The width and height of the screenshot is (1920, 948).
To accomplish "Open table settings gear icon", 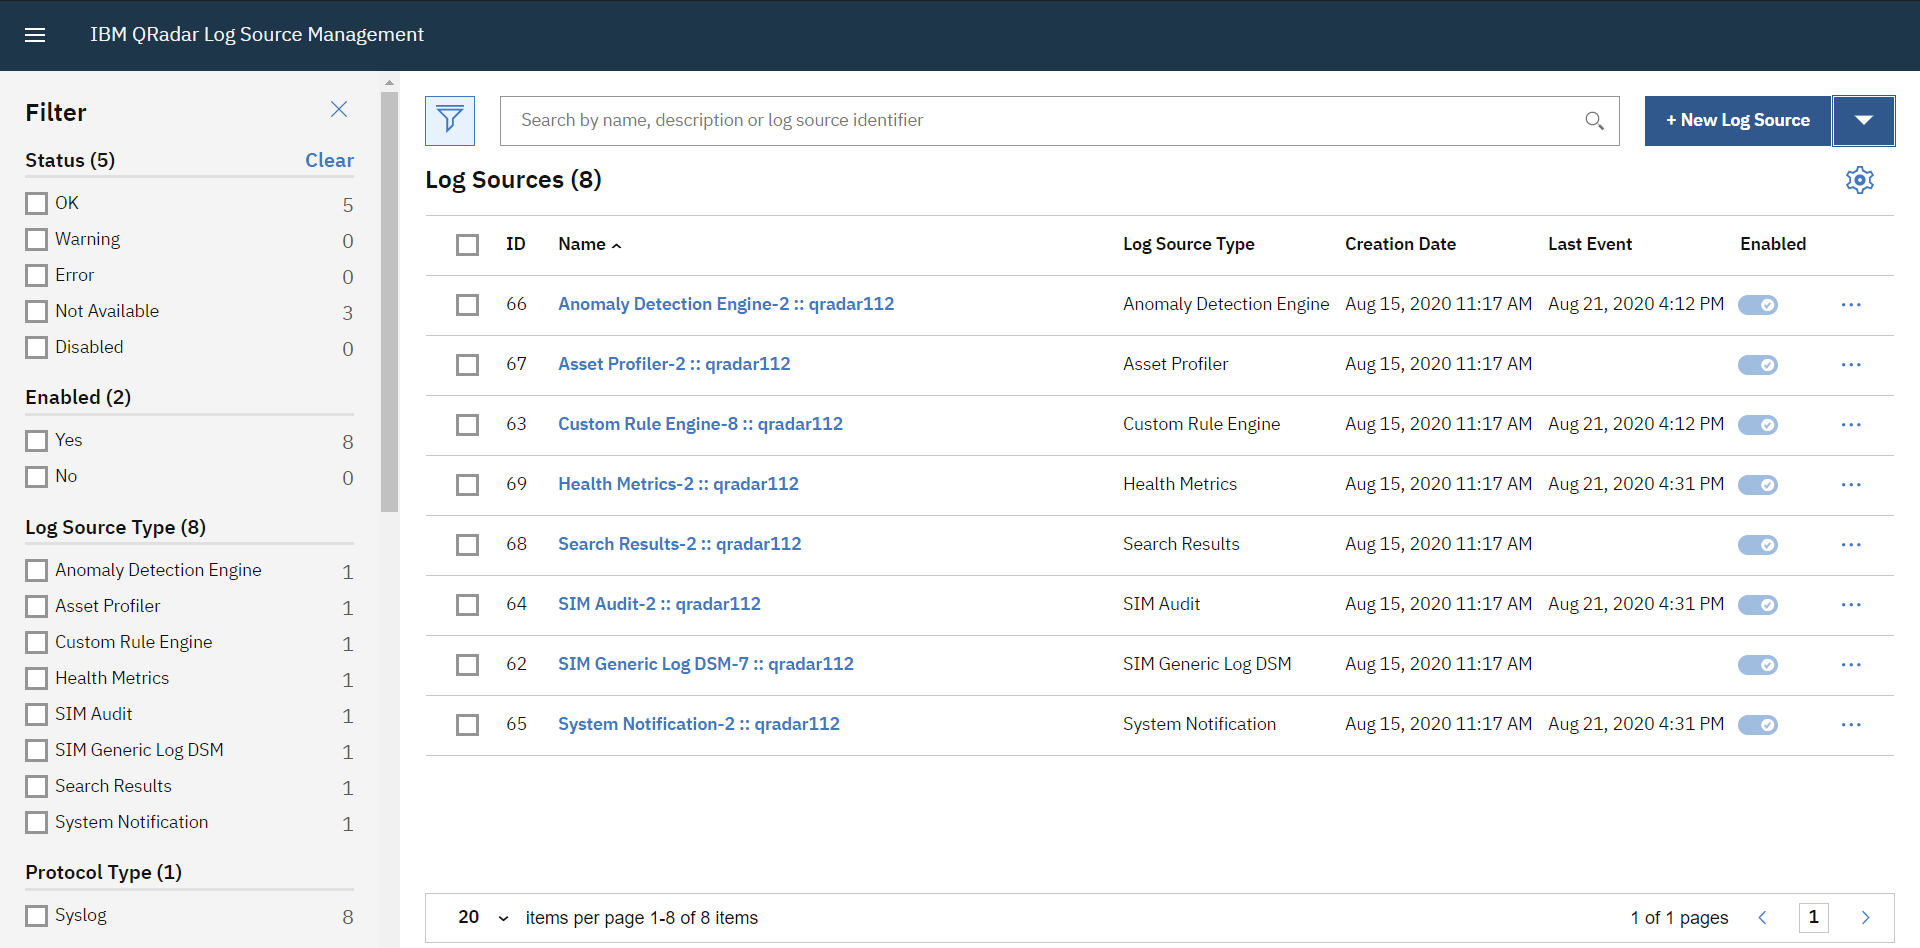I will (x=1859, y=180).
